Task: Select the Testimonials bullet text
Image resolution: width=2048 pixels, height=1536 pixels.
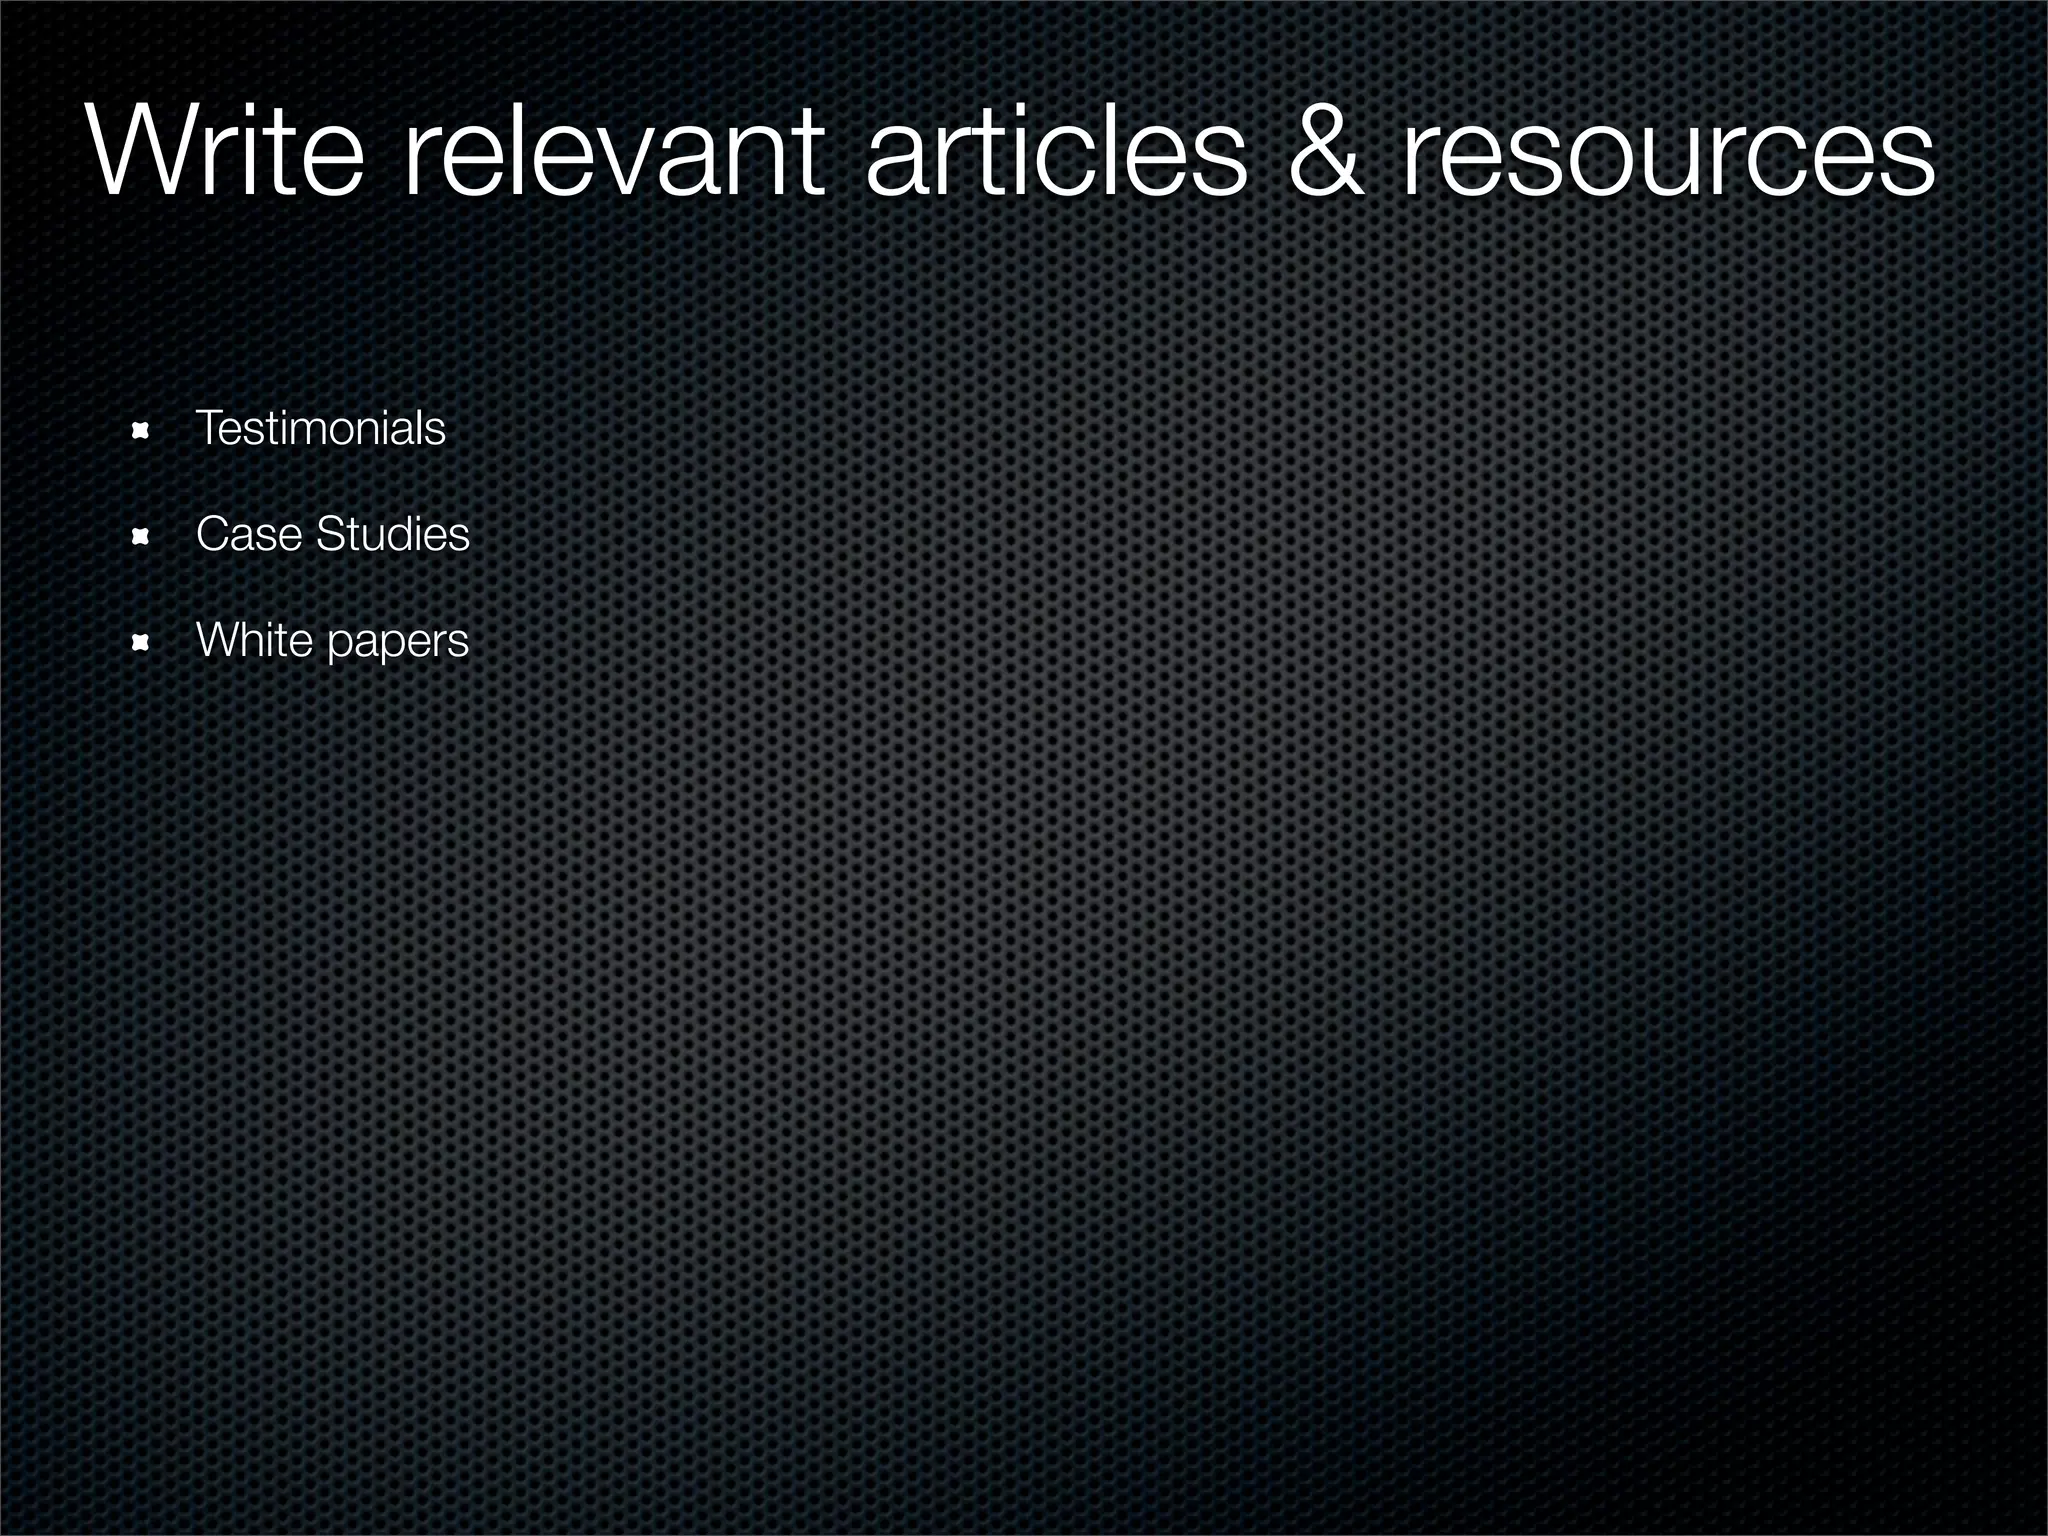Action: [x=320, y=428]
